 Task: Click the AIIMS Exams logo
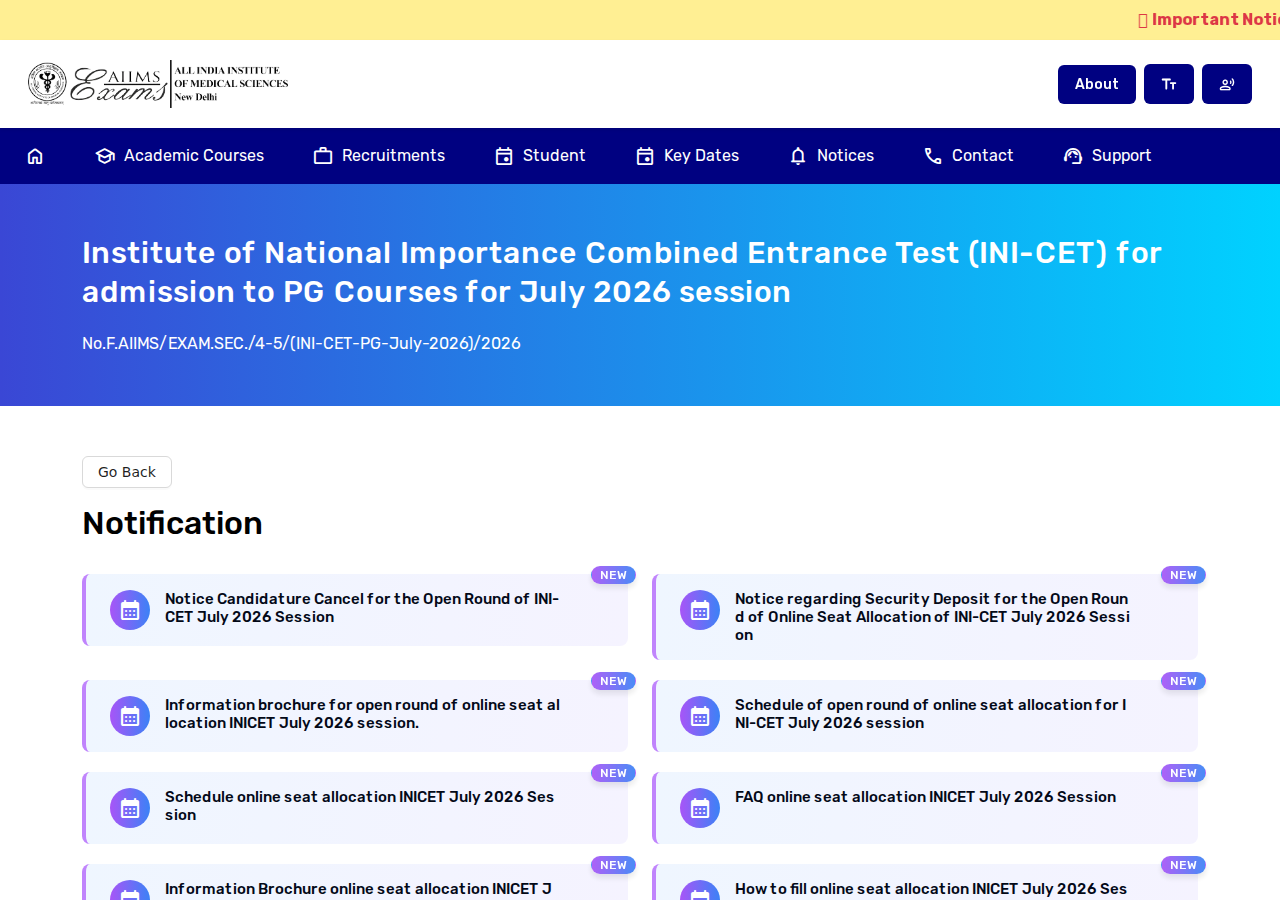158,84
